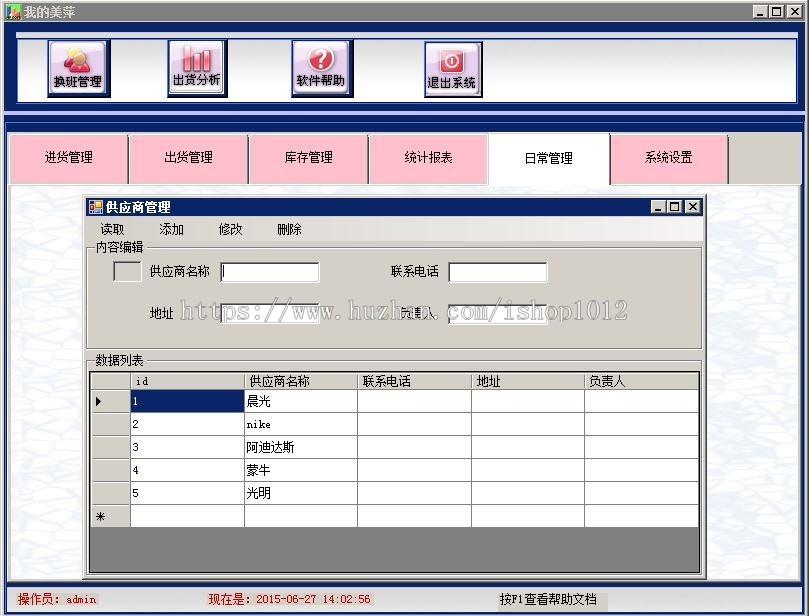The image size is (809, 616).
Task: Switch to the 进货管理 tab
Action: [x=68, y=158]
